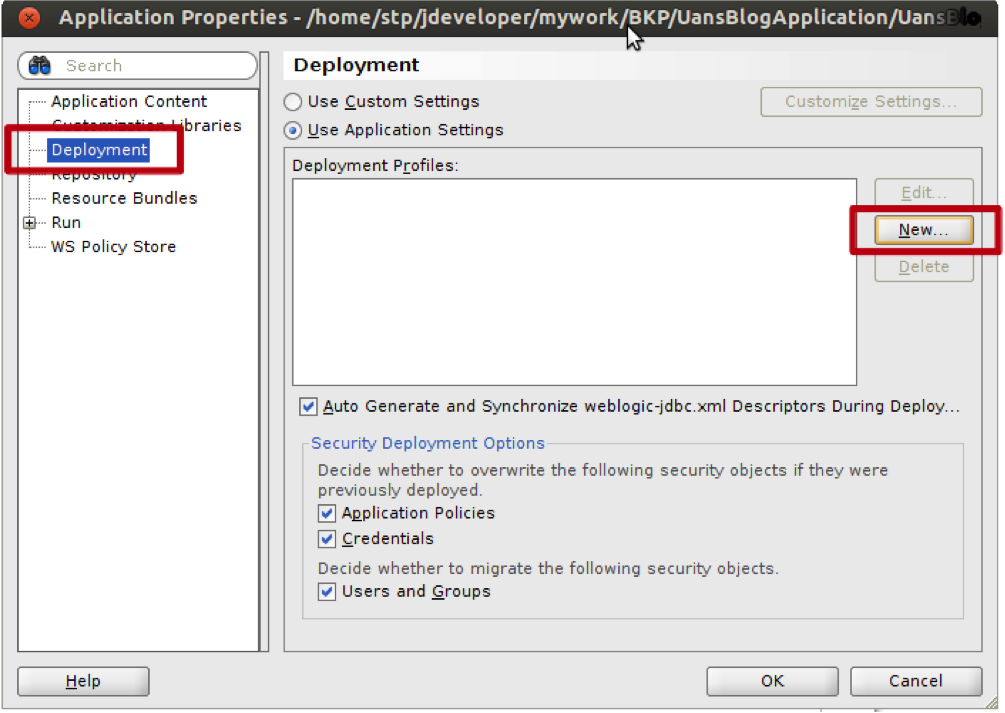Click the binoculars search icon

point(40,65)
